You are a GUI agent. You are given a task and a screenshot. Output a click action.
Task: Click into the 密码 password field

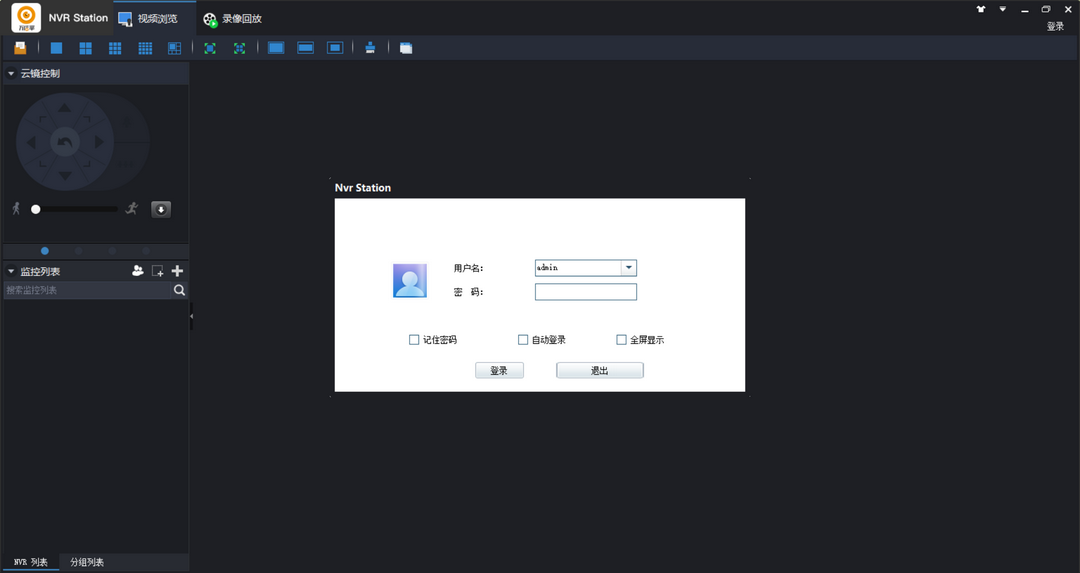point(585,292)
